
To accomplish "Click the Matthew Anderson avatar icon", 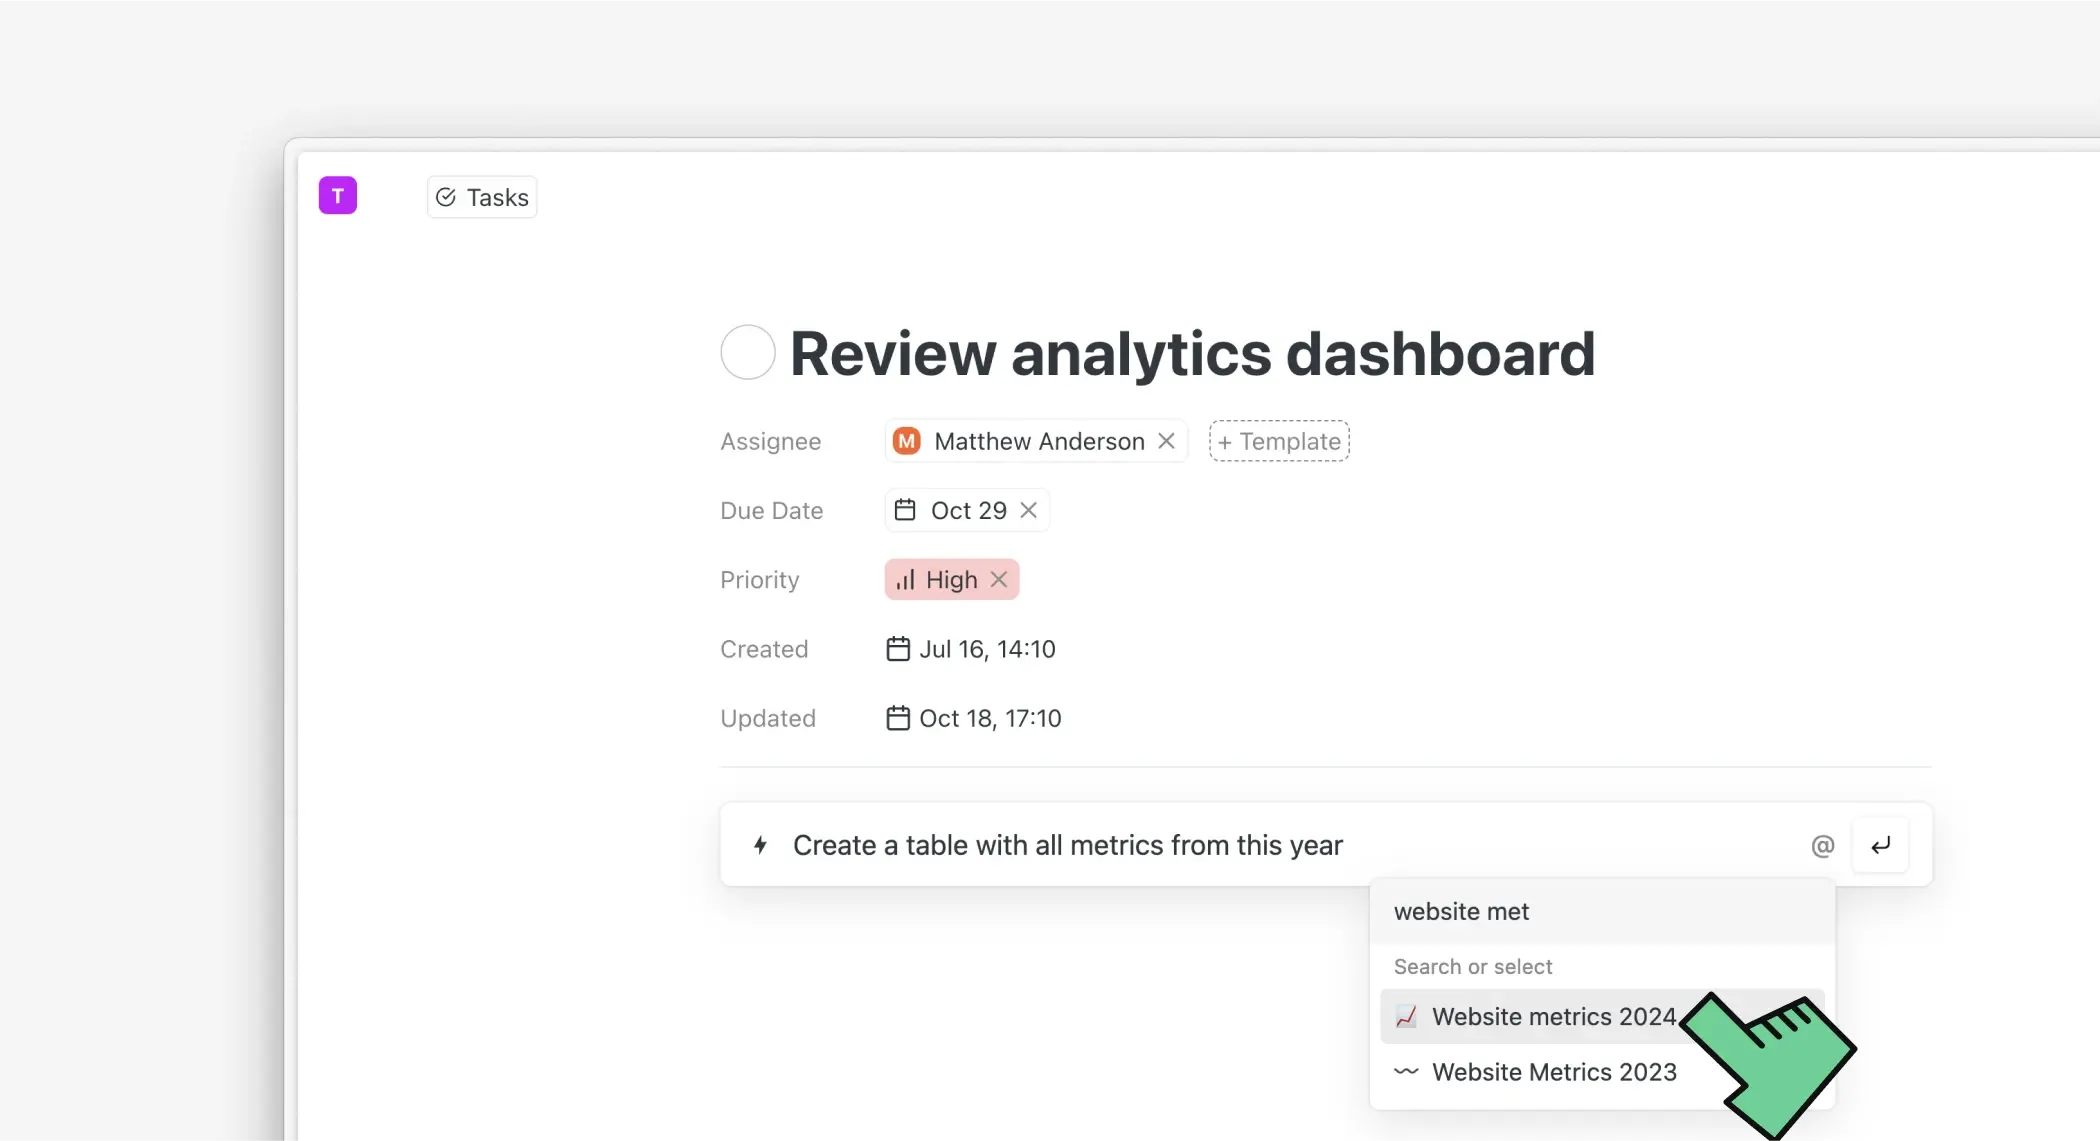I will (x=907, y=441).
